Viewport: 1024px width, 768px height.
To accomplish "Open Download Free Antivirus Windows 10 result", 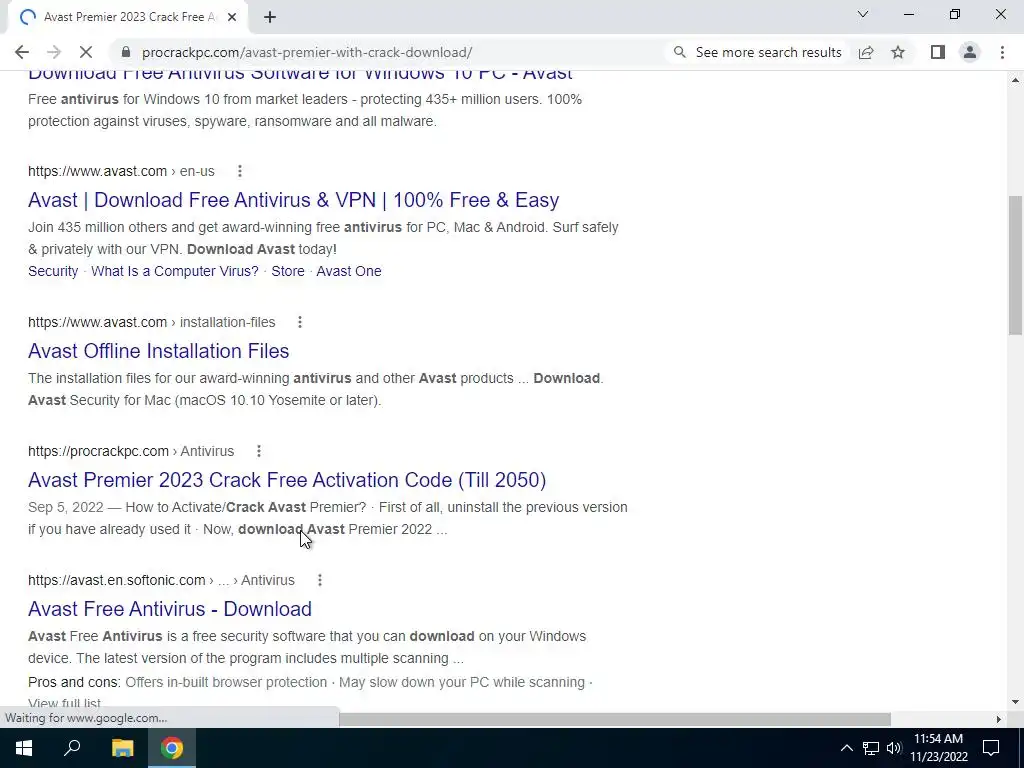I will point(300,75).
